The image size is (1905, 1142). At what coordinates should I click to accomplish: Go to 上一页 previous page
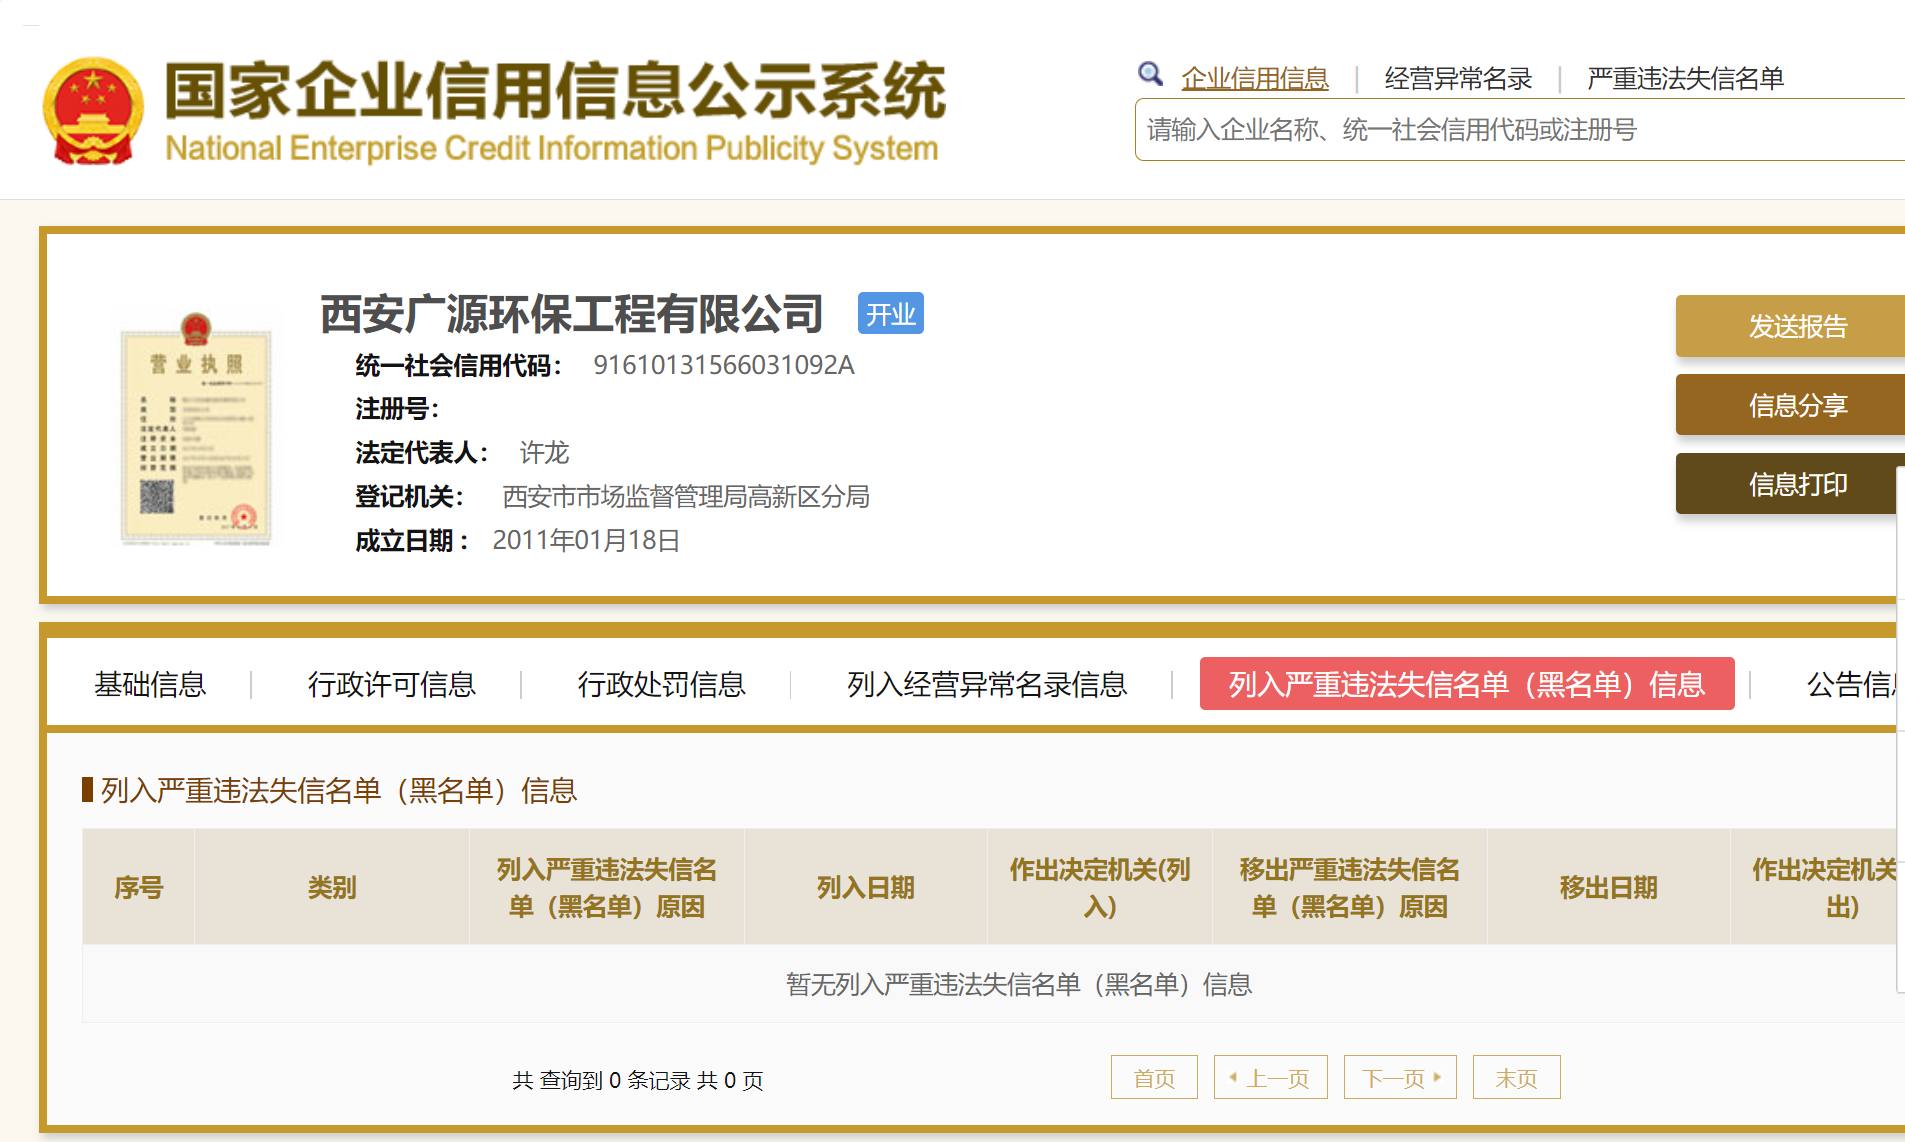1270,1078
